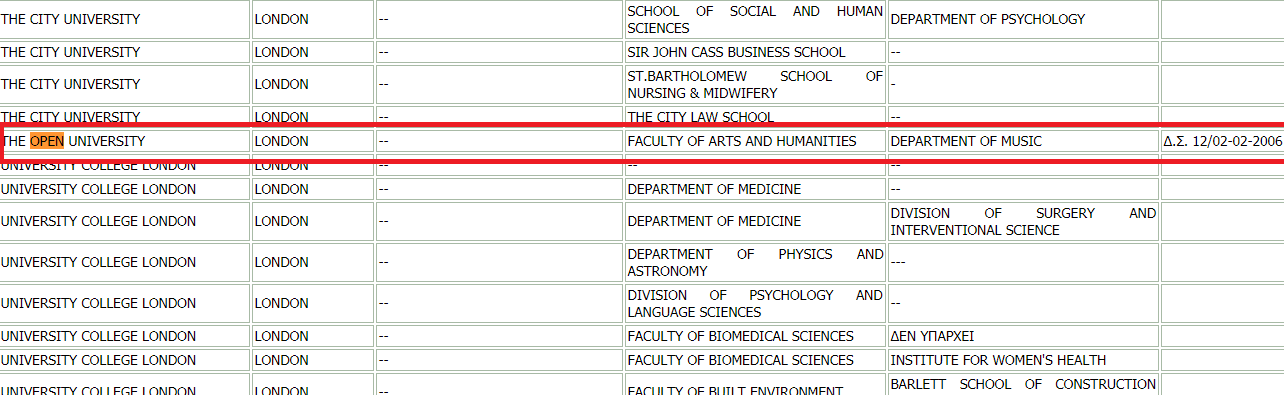This screenshot has width=1284, height=395.
Task: Click THE CITY UNIVERSITY in St.Bartholomew row
Action: coord(124,84)
